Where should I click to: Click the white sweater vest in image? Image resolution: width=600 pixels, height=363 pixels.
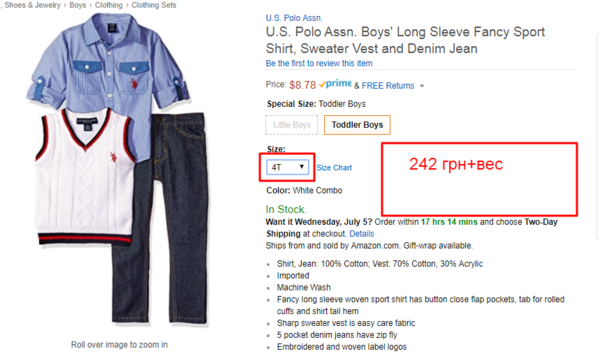(x=85, y=176)
